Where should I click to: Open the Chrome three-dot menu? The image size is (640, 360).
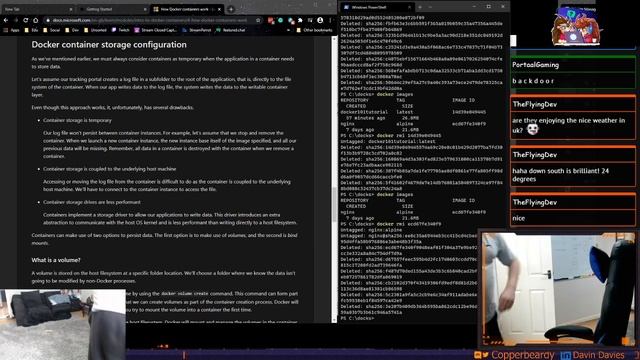330,20
